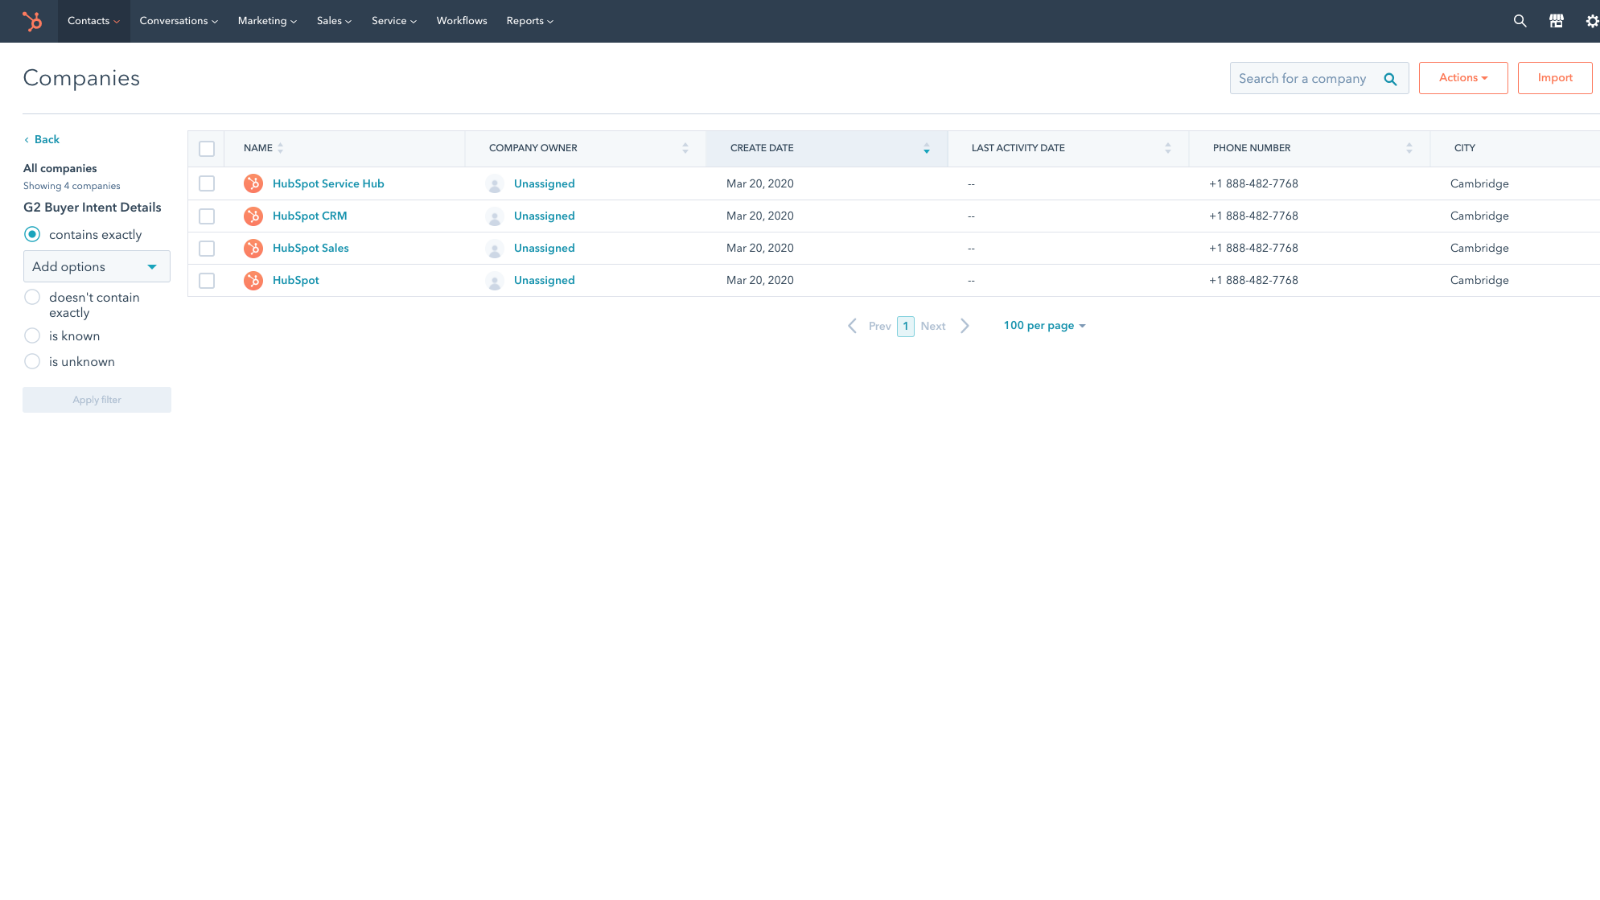
Task: Click the Apply filter button
Action: point(97,400)
